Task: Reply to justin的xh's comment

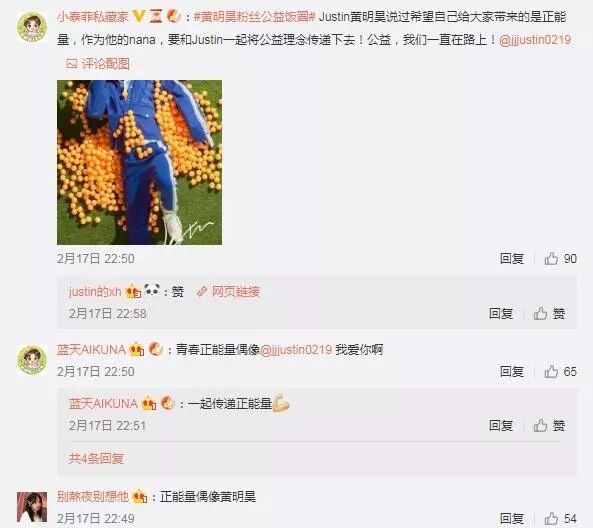Action: 501,314
